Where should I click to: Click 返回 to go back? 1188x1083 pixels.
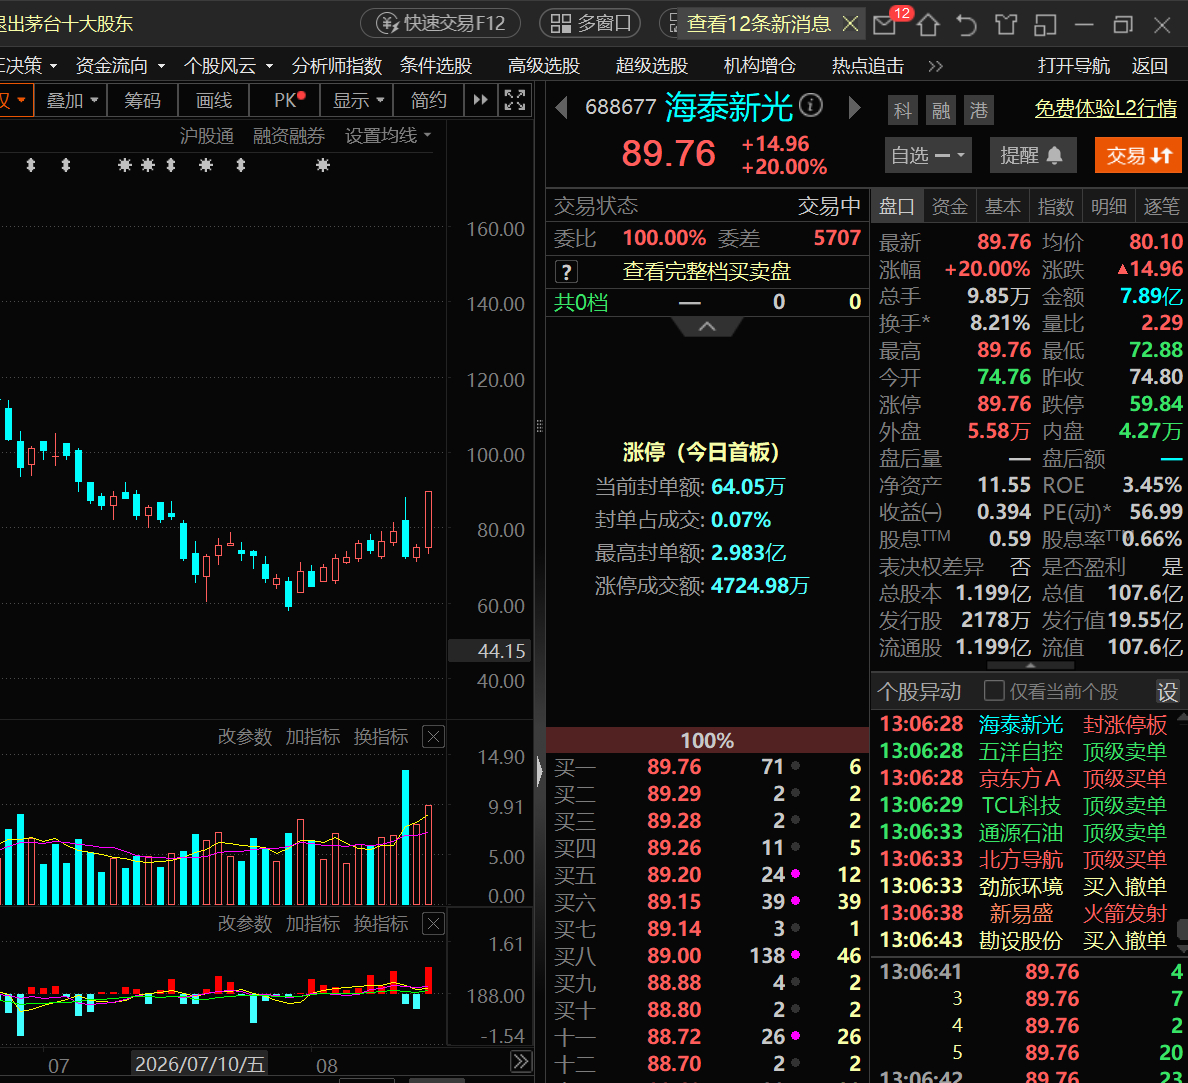pyautogui.click(x=1149, y=66)
